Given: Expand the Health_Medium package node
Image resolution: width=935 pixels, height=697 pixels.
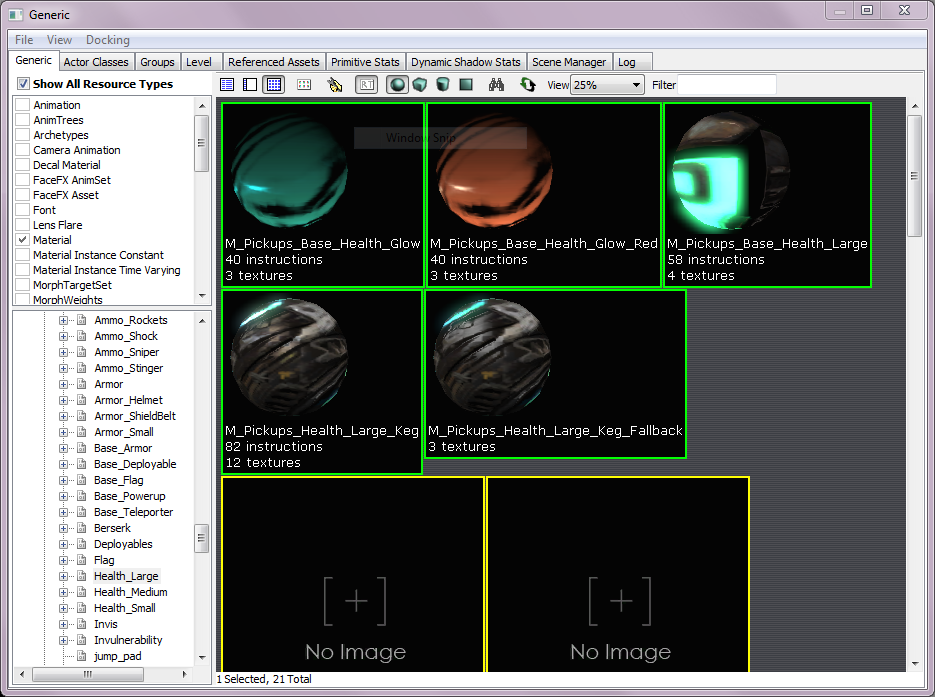Looking at the screenshot, I should 65,592.
